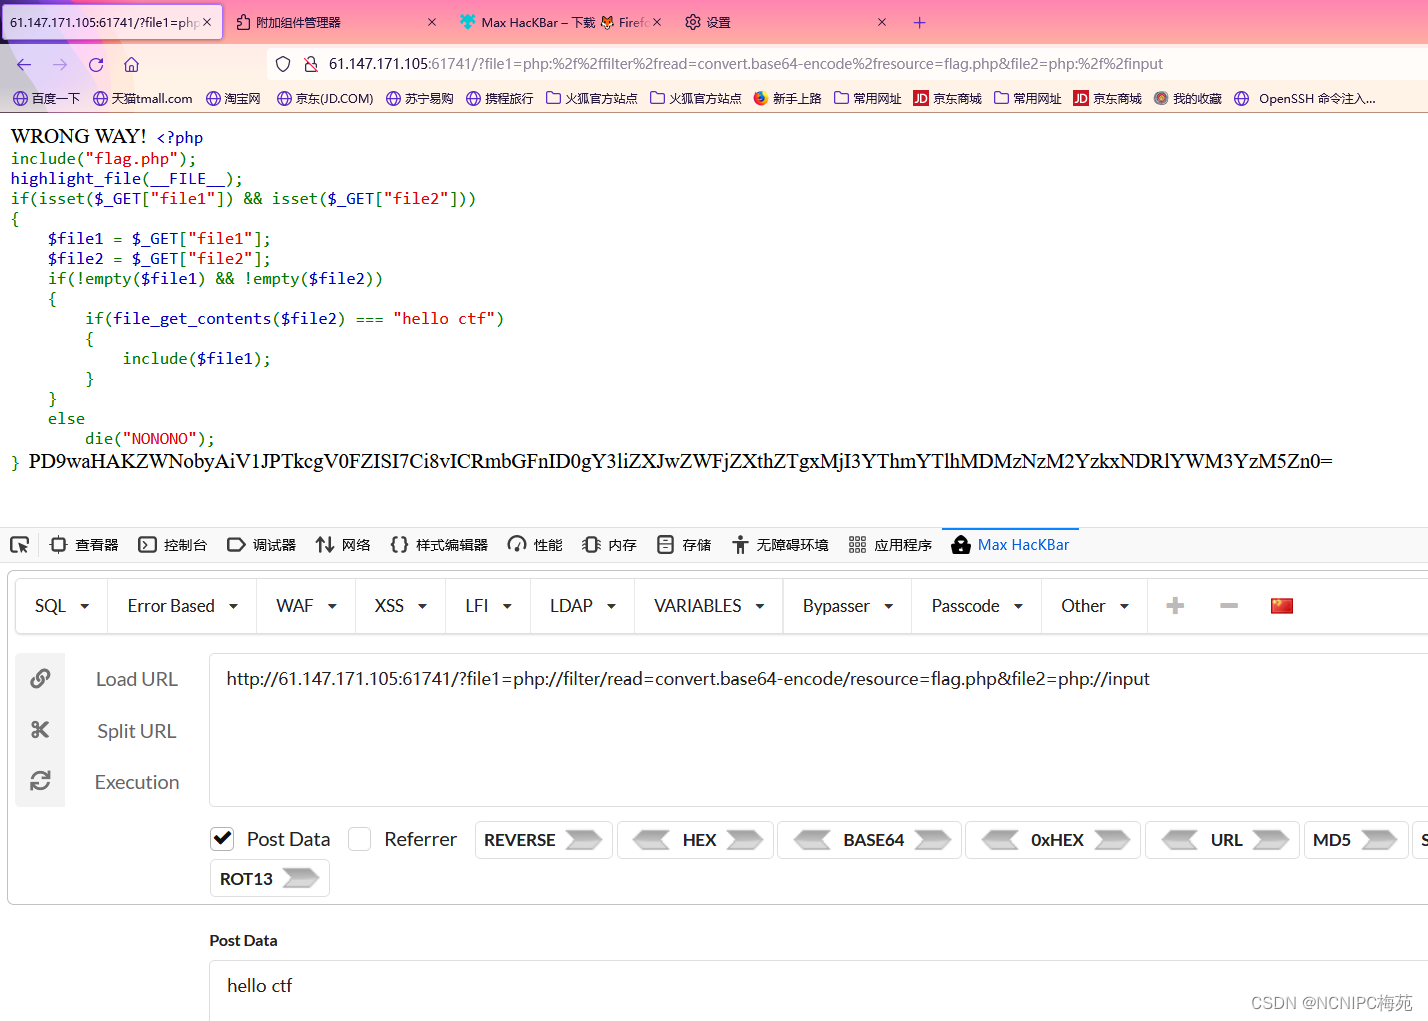Viewport: 1428px width, 1021px height.
Task: Click the REVERSE right arrow
Action: tap(584, 840)
